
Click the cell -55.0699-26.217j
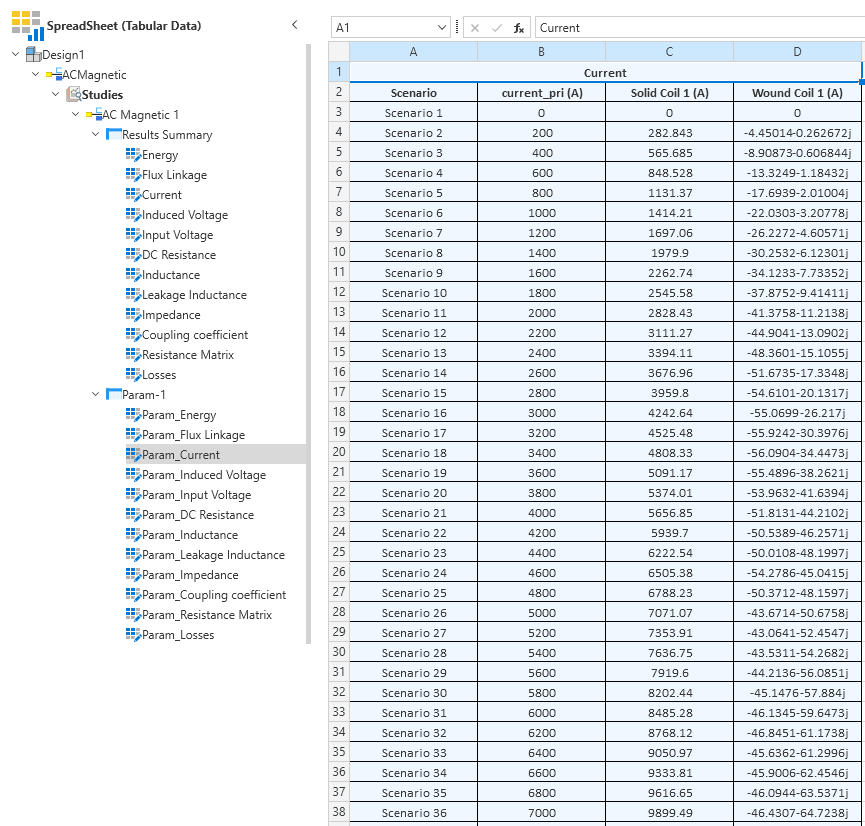pos(797,413)
